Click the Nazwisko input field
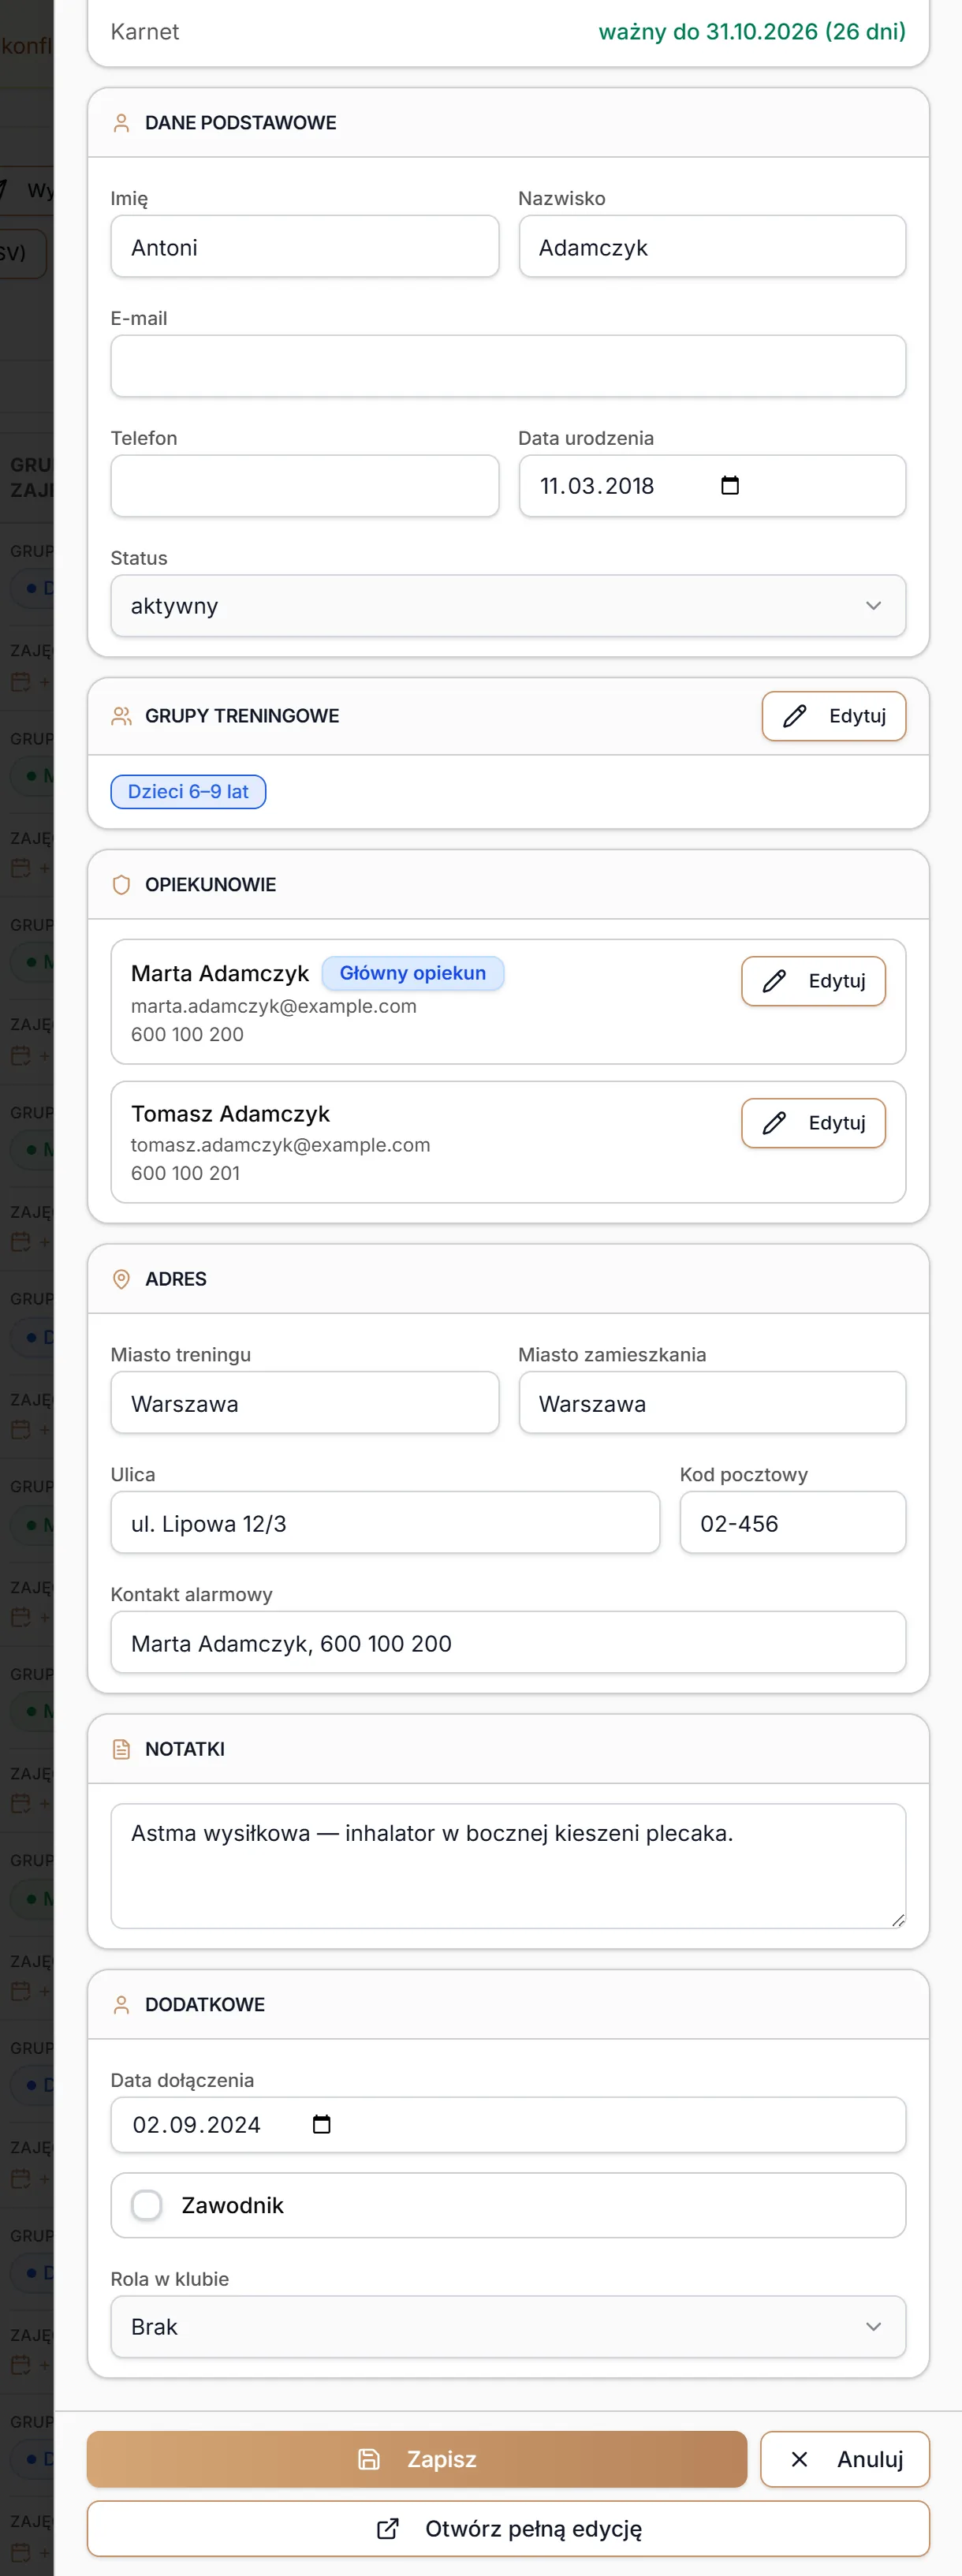The width and height of the screenshot is (962, 2576). point(712,247)
